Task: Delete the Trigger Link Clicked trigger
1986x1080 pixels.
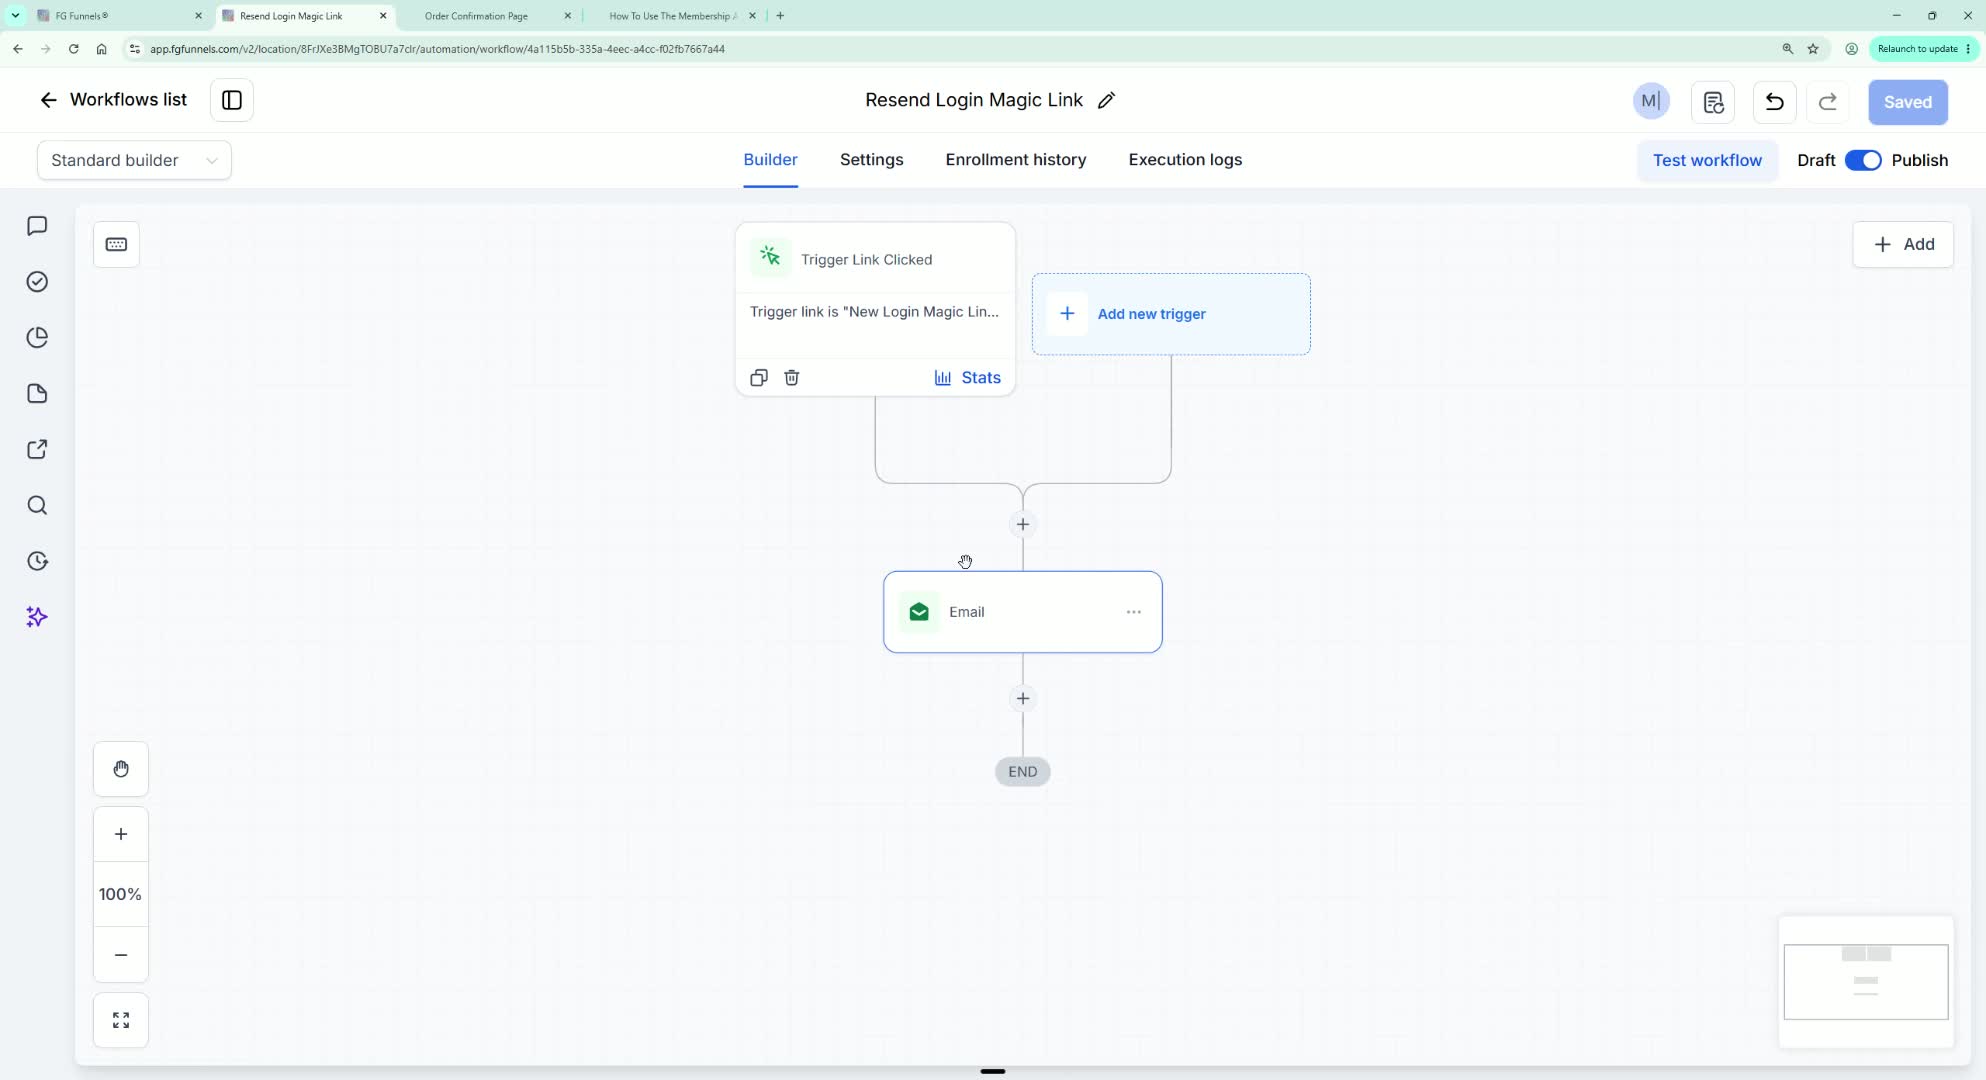Action: point(791,377)
